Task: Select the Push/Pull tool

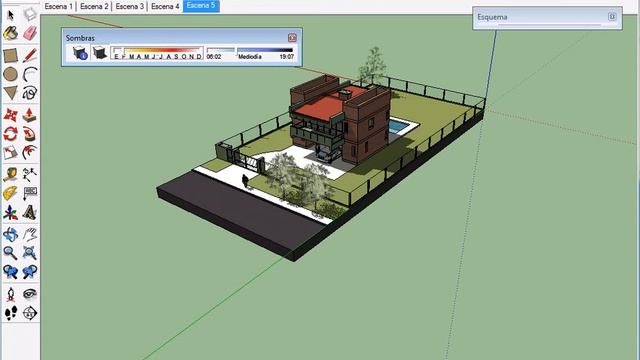Action: click(30, 115)
